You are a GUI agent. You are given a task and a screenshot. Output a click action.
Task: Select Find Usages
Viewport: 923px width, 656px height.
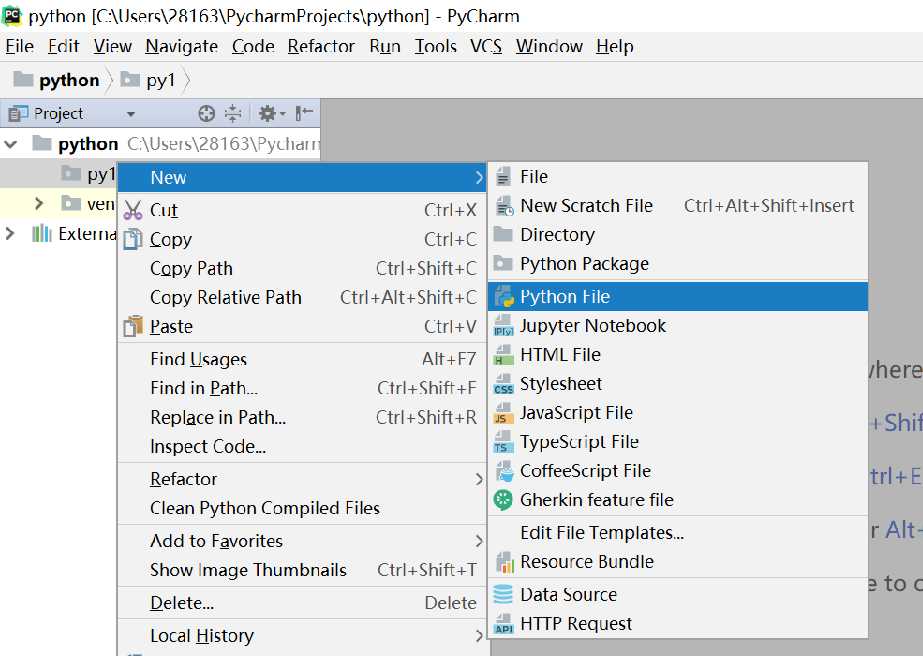point(301,359)
